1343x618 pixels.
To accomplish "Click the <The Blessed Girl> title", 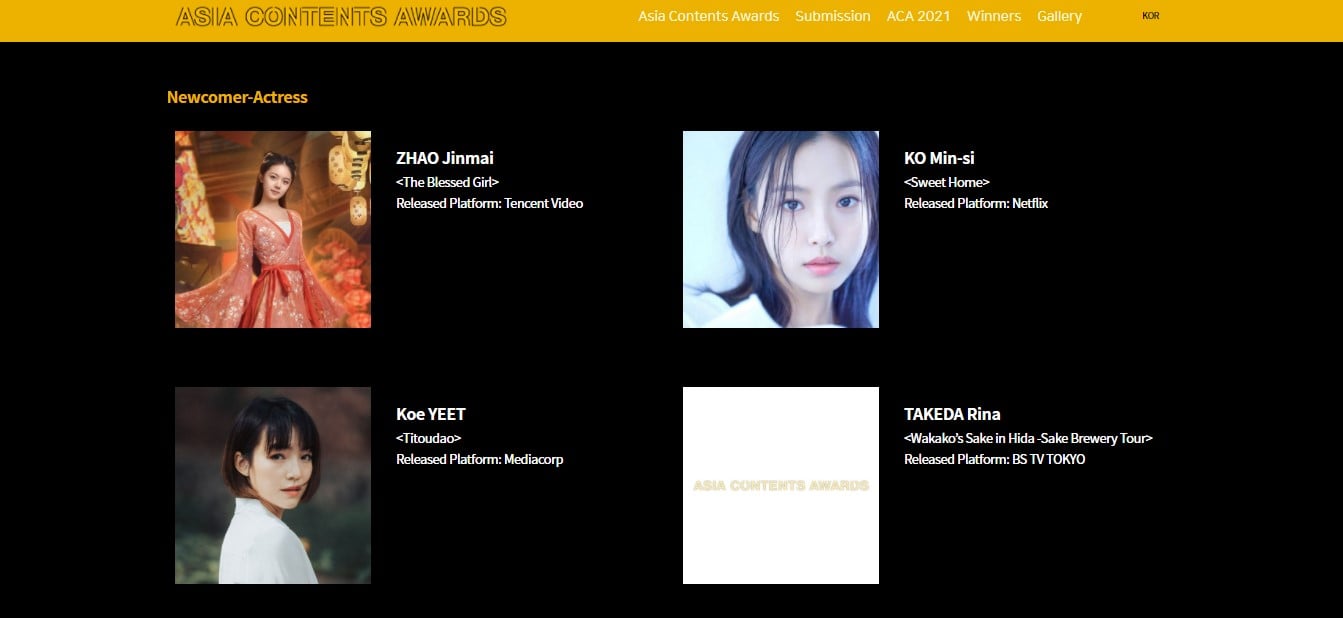I will (x=447, y=182).
